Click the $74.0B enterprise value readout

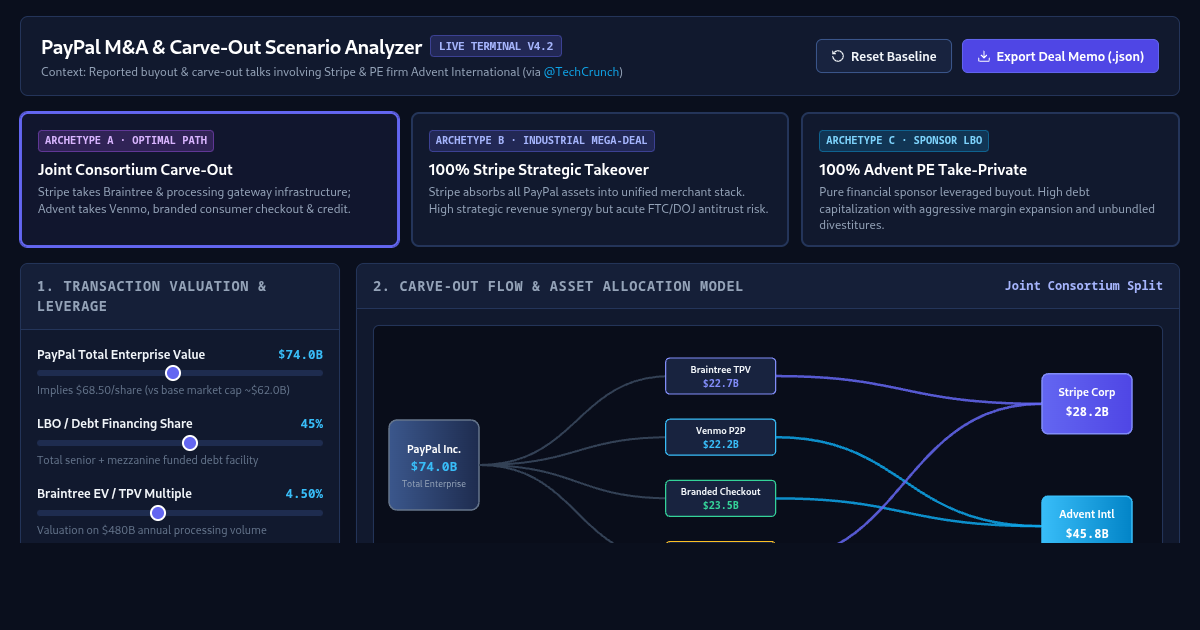coord(300,354)
